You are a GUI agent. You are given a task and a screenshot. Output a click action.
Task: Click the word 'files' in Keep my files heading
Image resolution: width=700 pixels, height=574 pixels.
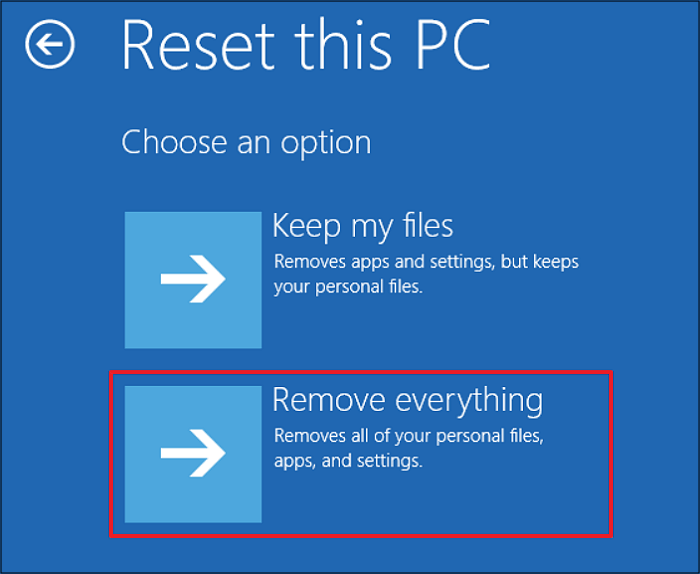pyautogui.click(x=422, y=226)
